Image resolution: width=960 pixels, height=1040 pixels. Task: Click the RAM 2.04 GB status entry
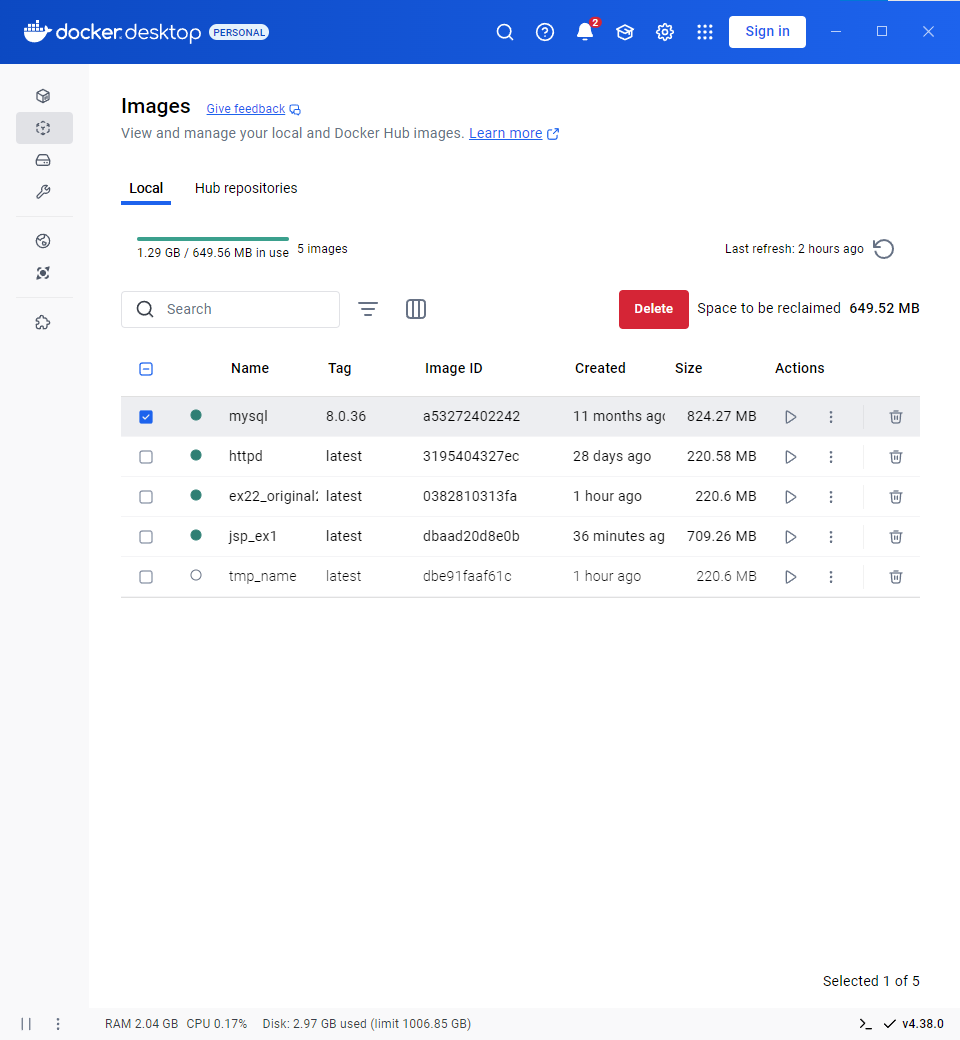(x=141, y=1023)
